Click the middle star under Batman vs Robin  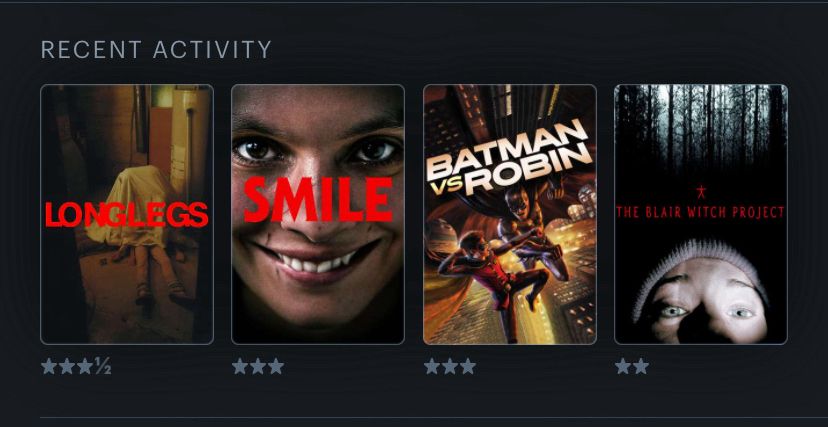pos(449,366)
